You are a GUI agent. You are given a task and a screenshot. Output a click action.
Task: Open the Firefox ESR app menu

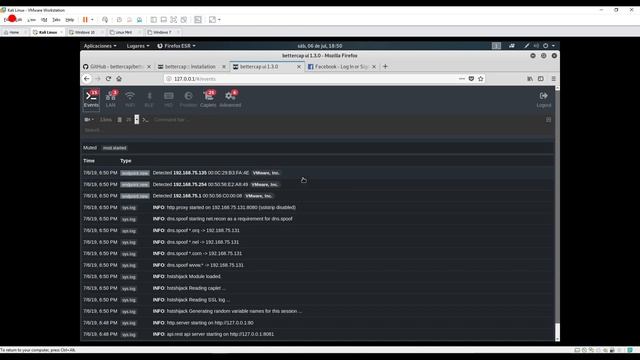176,46
